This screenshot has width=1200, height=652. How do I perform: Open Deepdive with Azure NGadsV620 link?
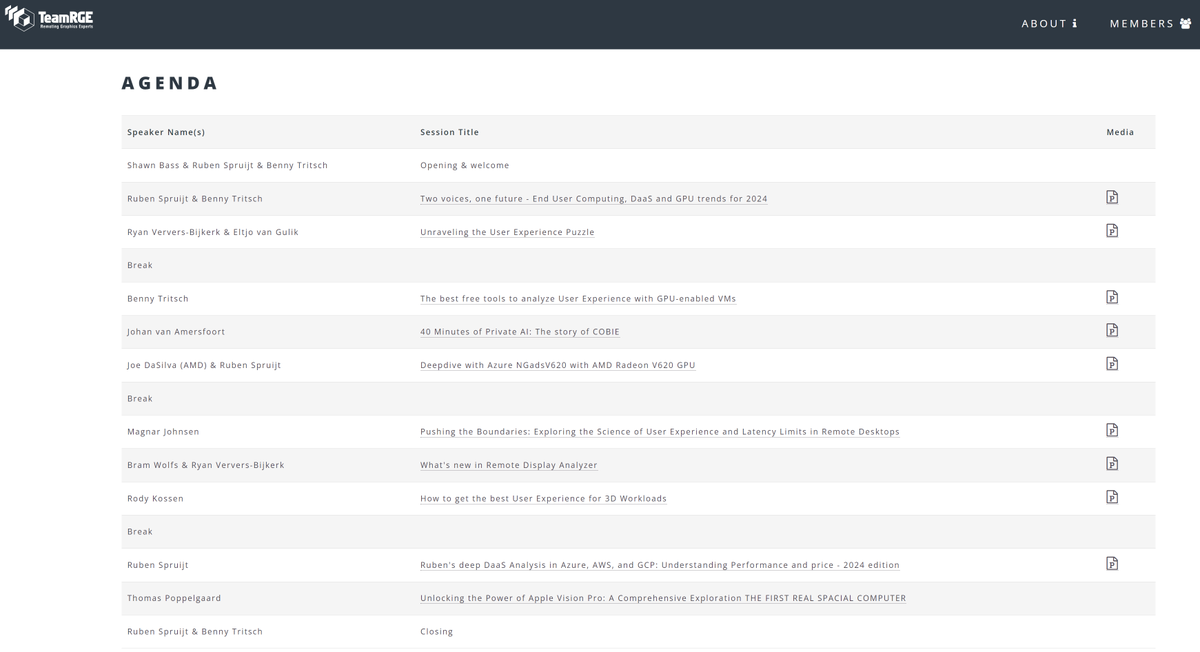557,365
